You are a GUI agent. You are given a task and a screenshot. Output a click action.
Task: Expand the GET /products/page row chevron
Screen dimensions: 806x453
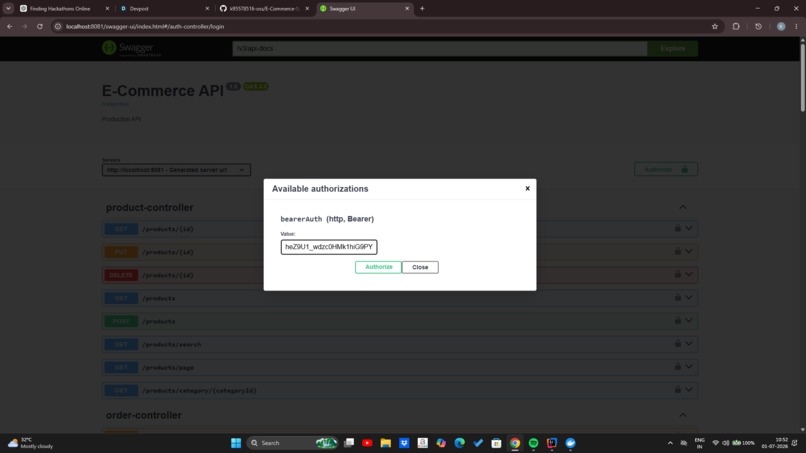coord(689,367)
